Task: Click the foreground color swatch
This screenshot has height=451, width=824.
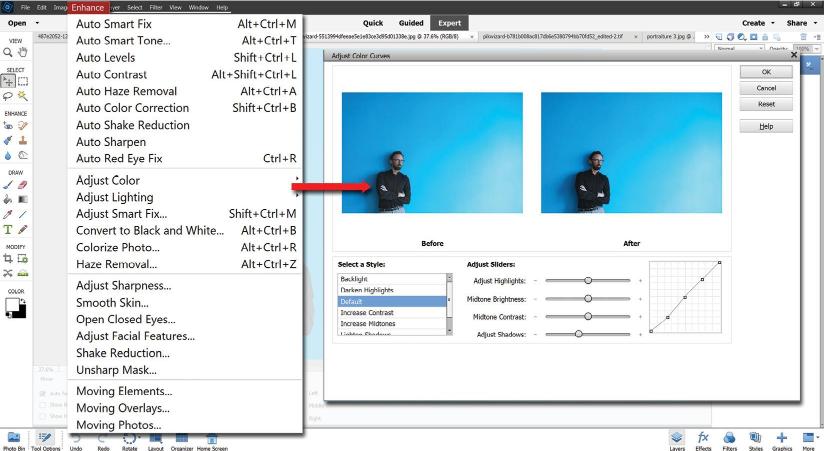Action: (12, 305)
